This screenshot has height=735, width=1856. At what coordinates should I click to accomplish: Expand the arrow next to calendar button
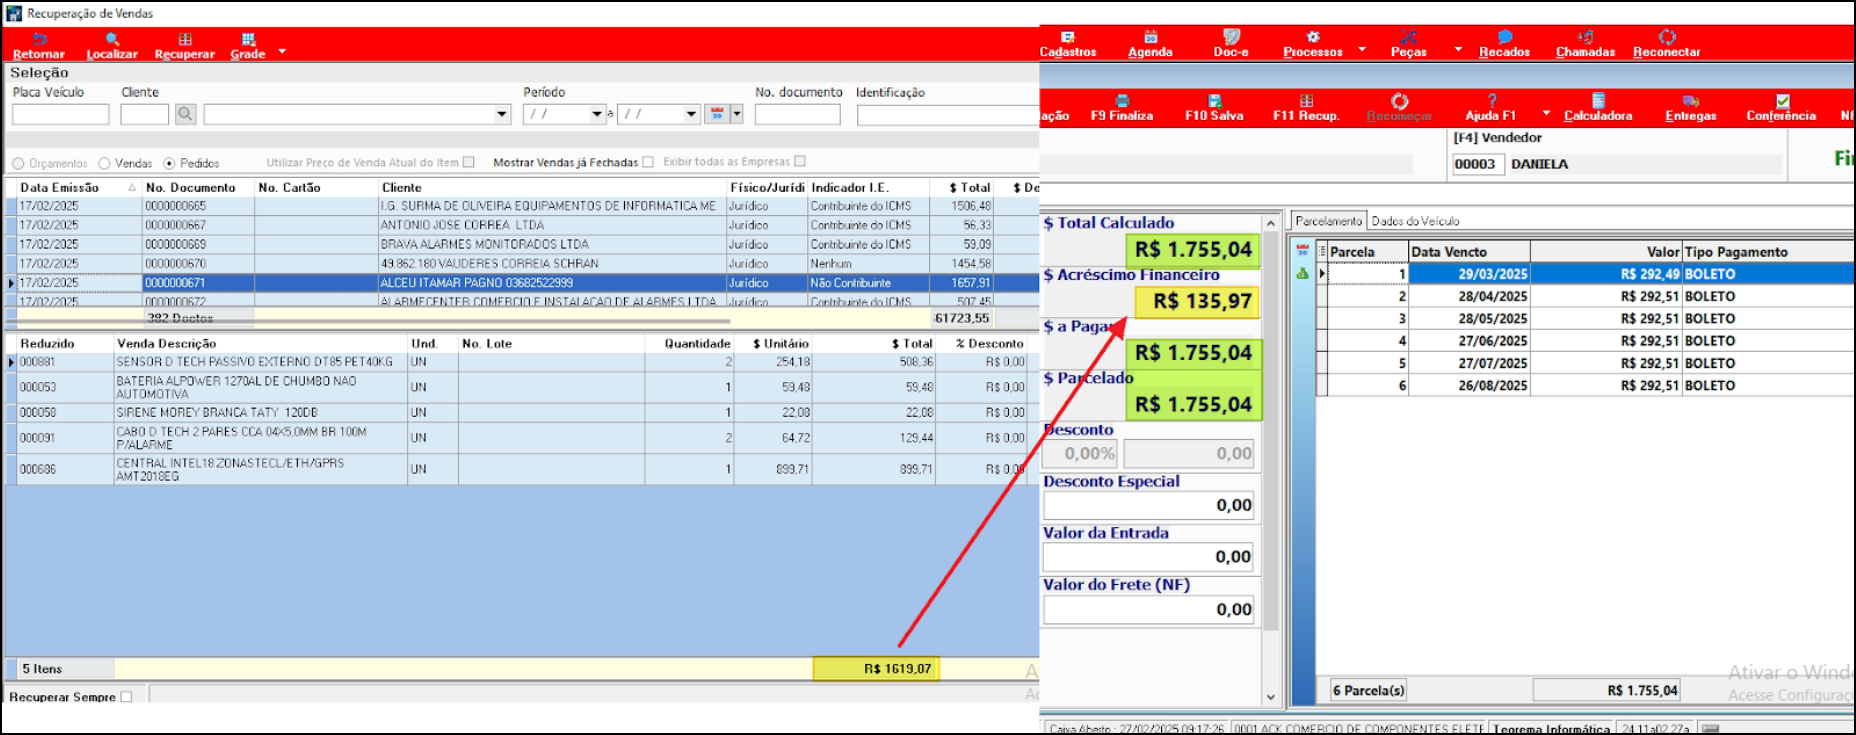[737, 114]
